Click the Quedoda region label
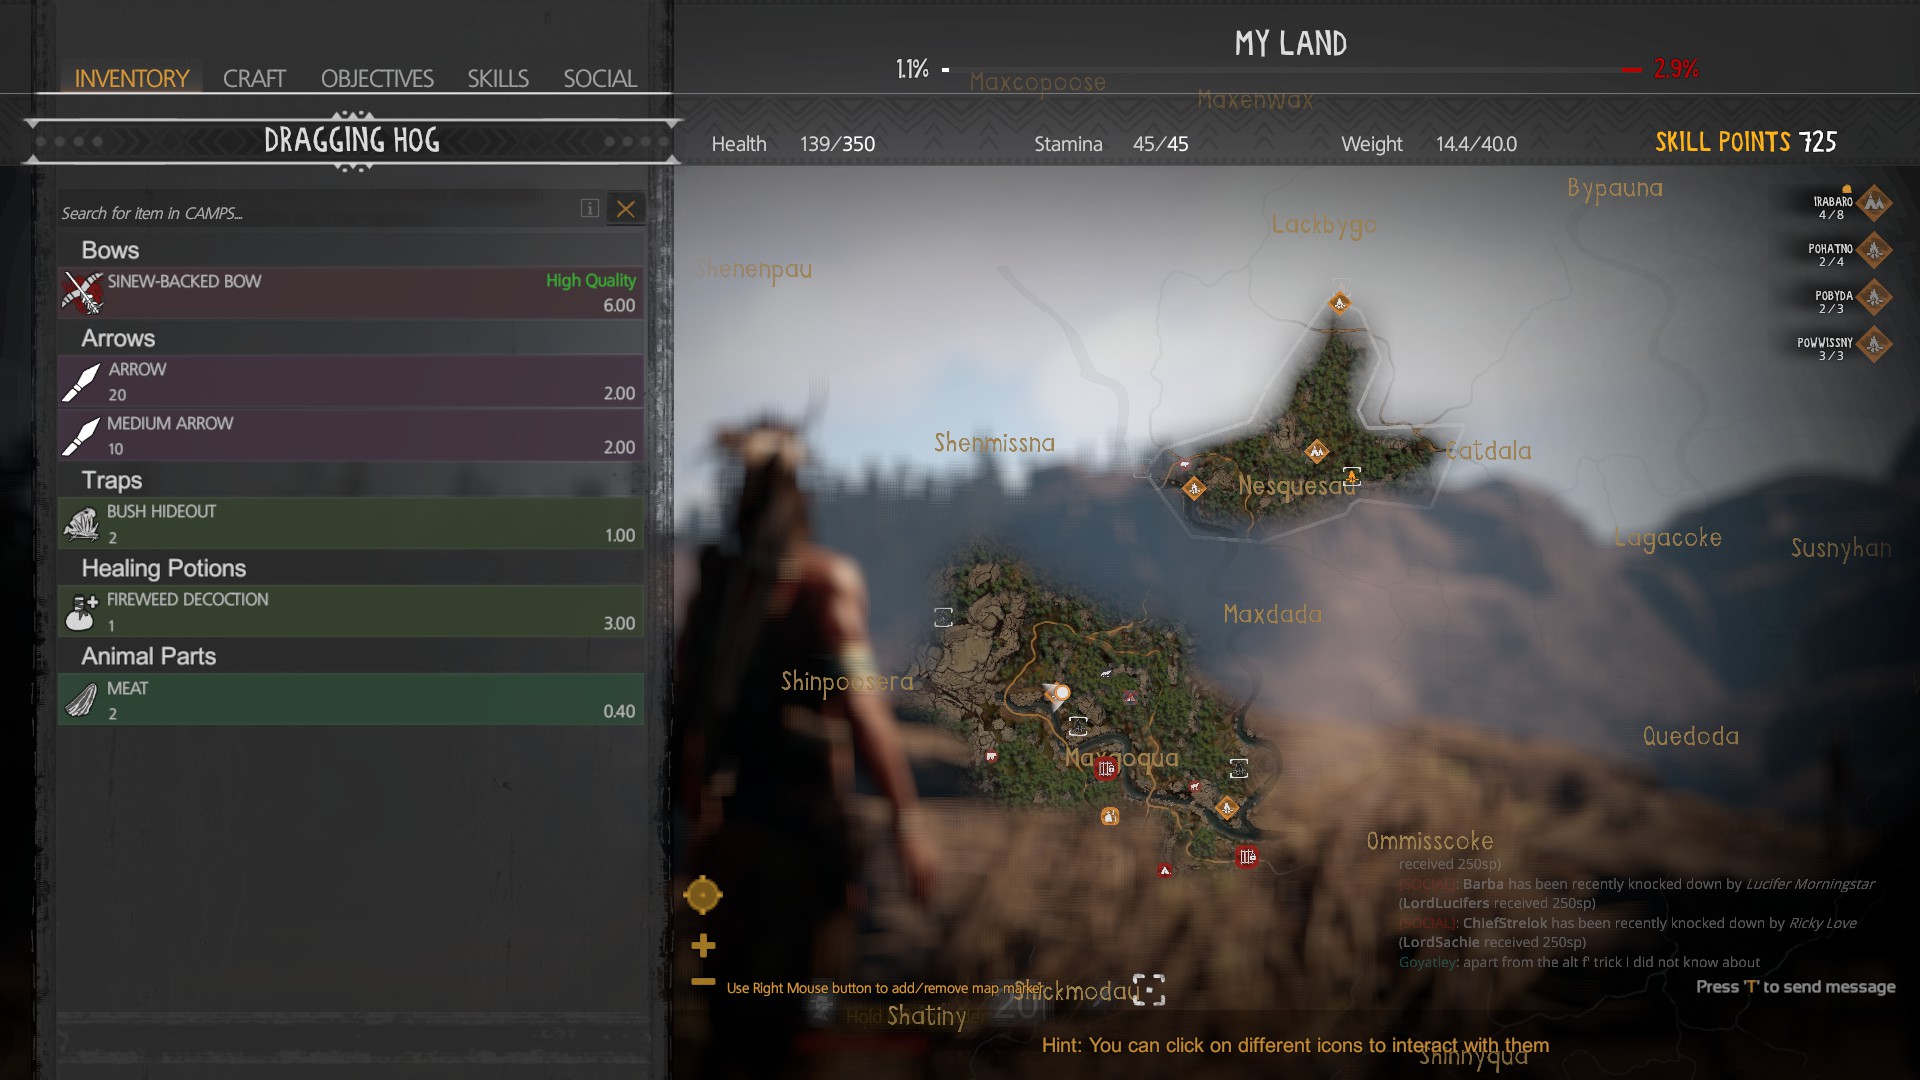Image resolution: width=1920 pixels, height=1080 pixels. coord(1691,737)
